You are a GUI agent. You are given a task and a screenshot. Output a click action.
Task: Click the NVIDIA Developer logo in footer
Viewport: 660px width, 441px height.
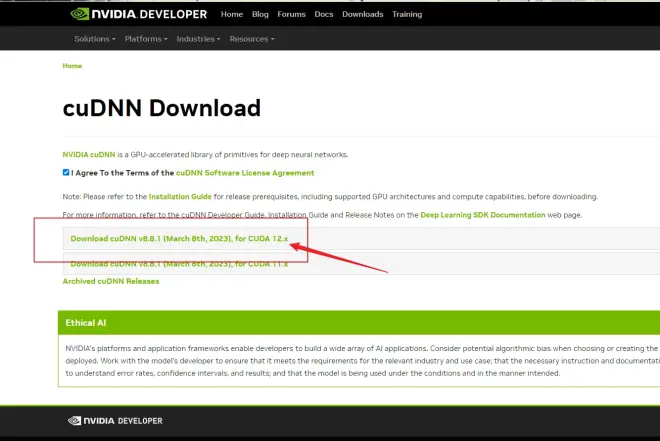(x=115, y=420)
